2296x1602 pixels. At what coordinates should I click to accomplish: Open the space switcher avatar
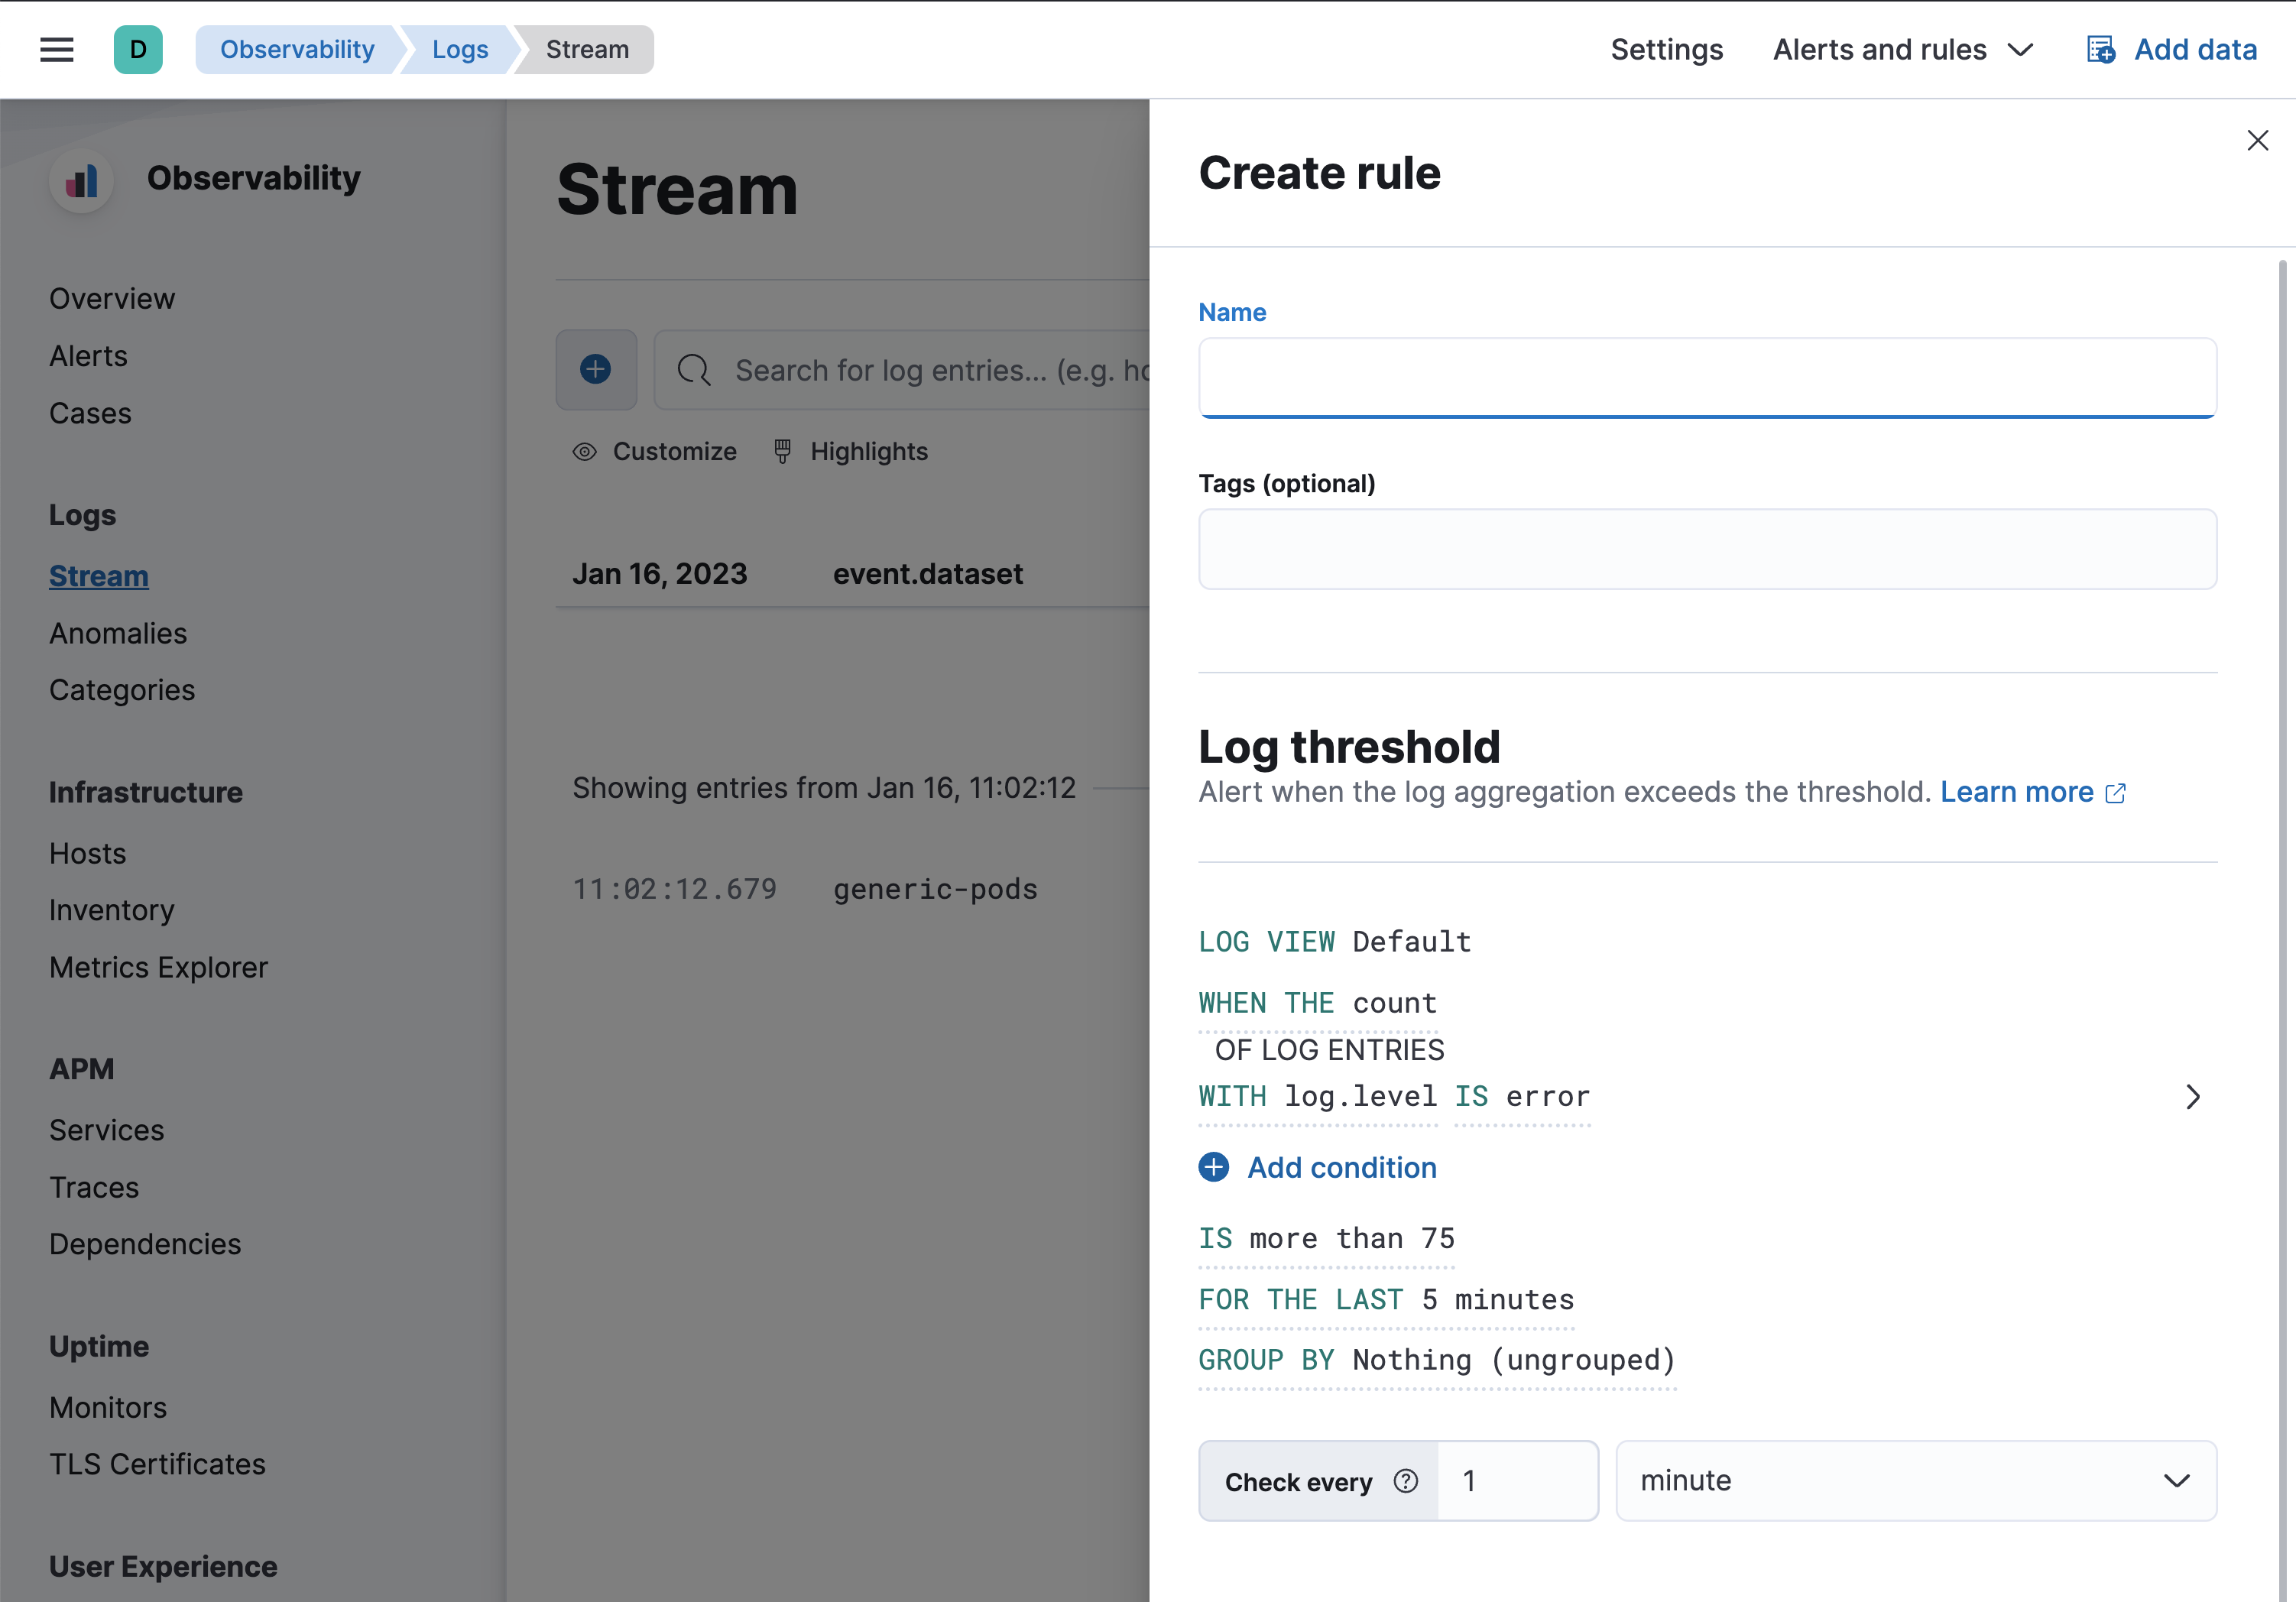click(x=138, y=49)
